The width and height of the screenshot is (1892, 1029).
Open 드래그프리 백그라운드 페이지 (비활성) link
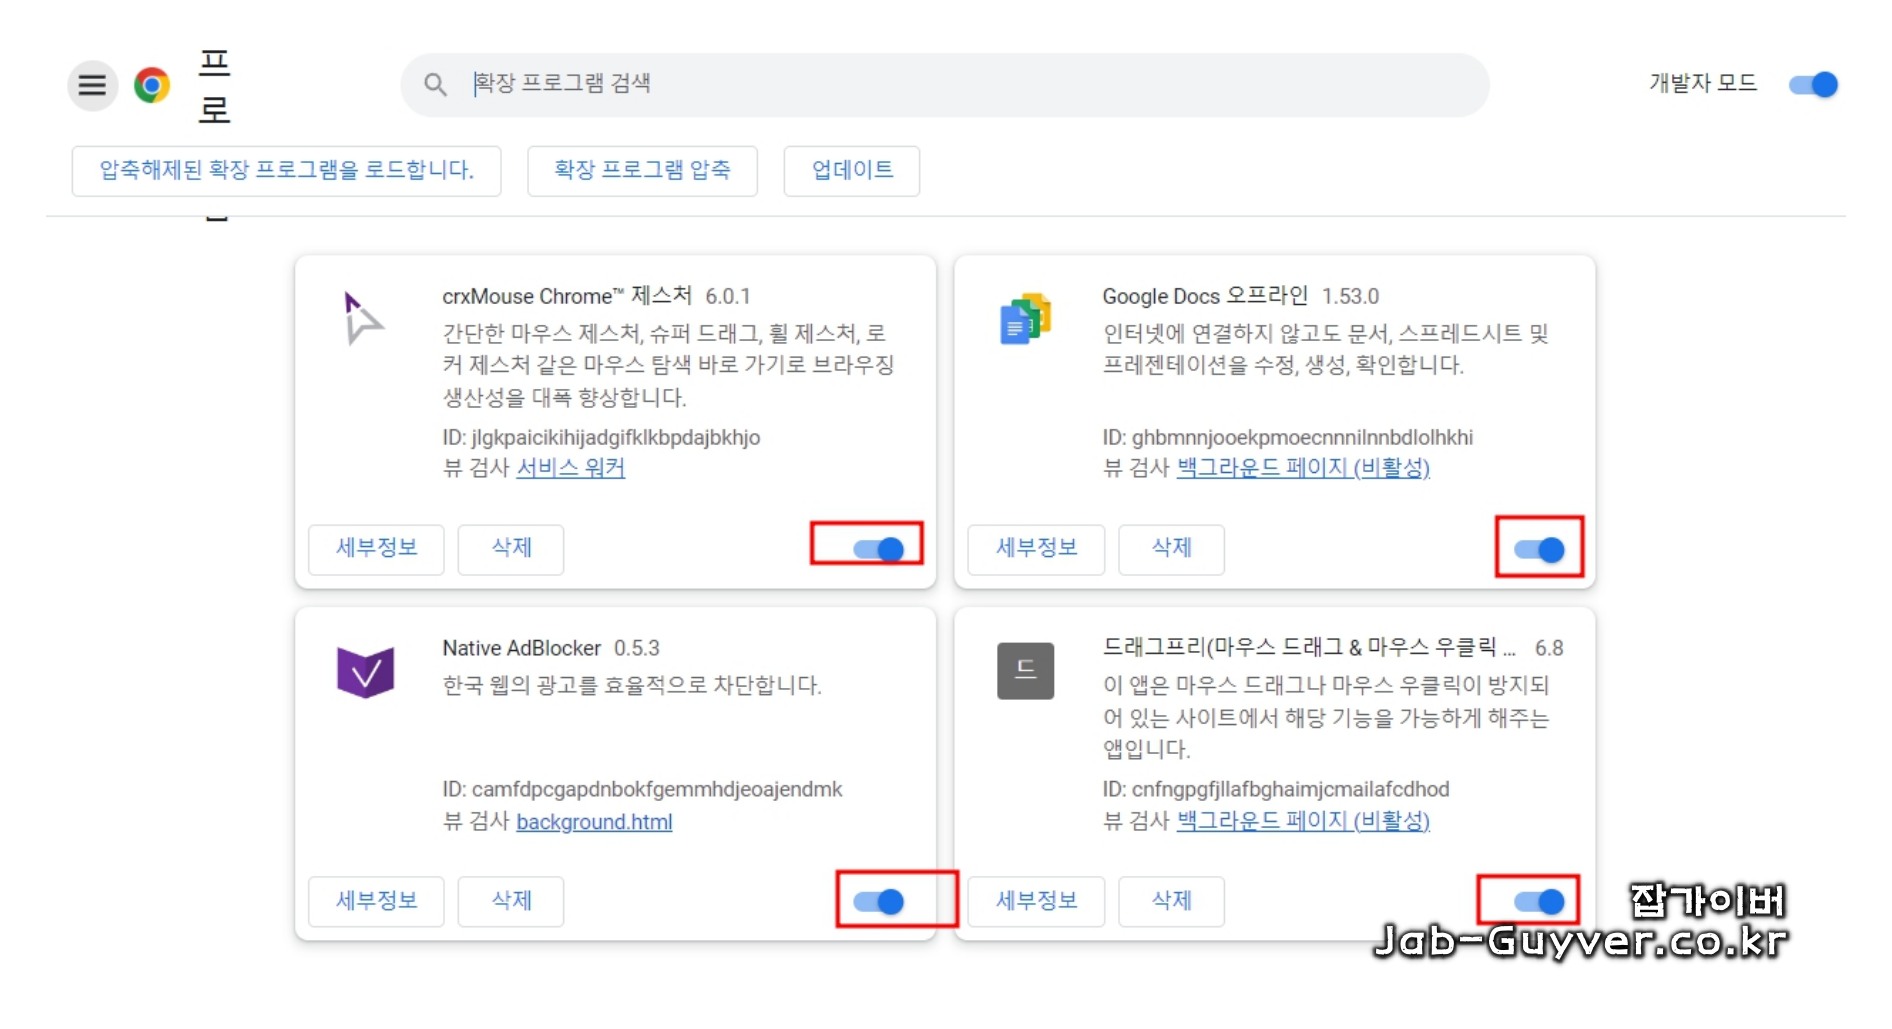1303,821
